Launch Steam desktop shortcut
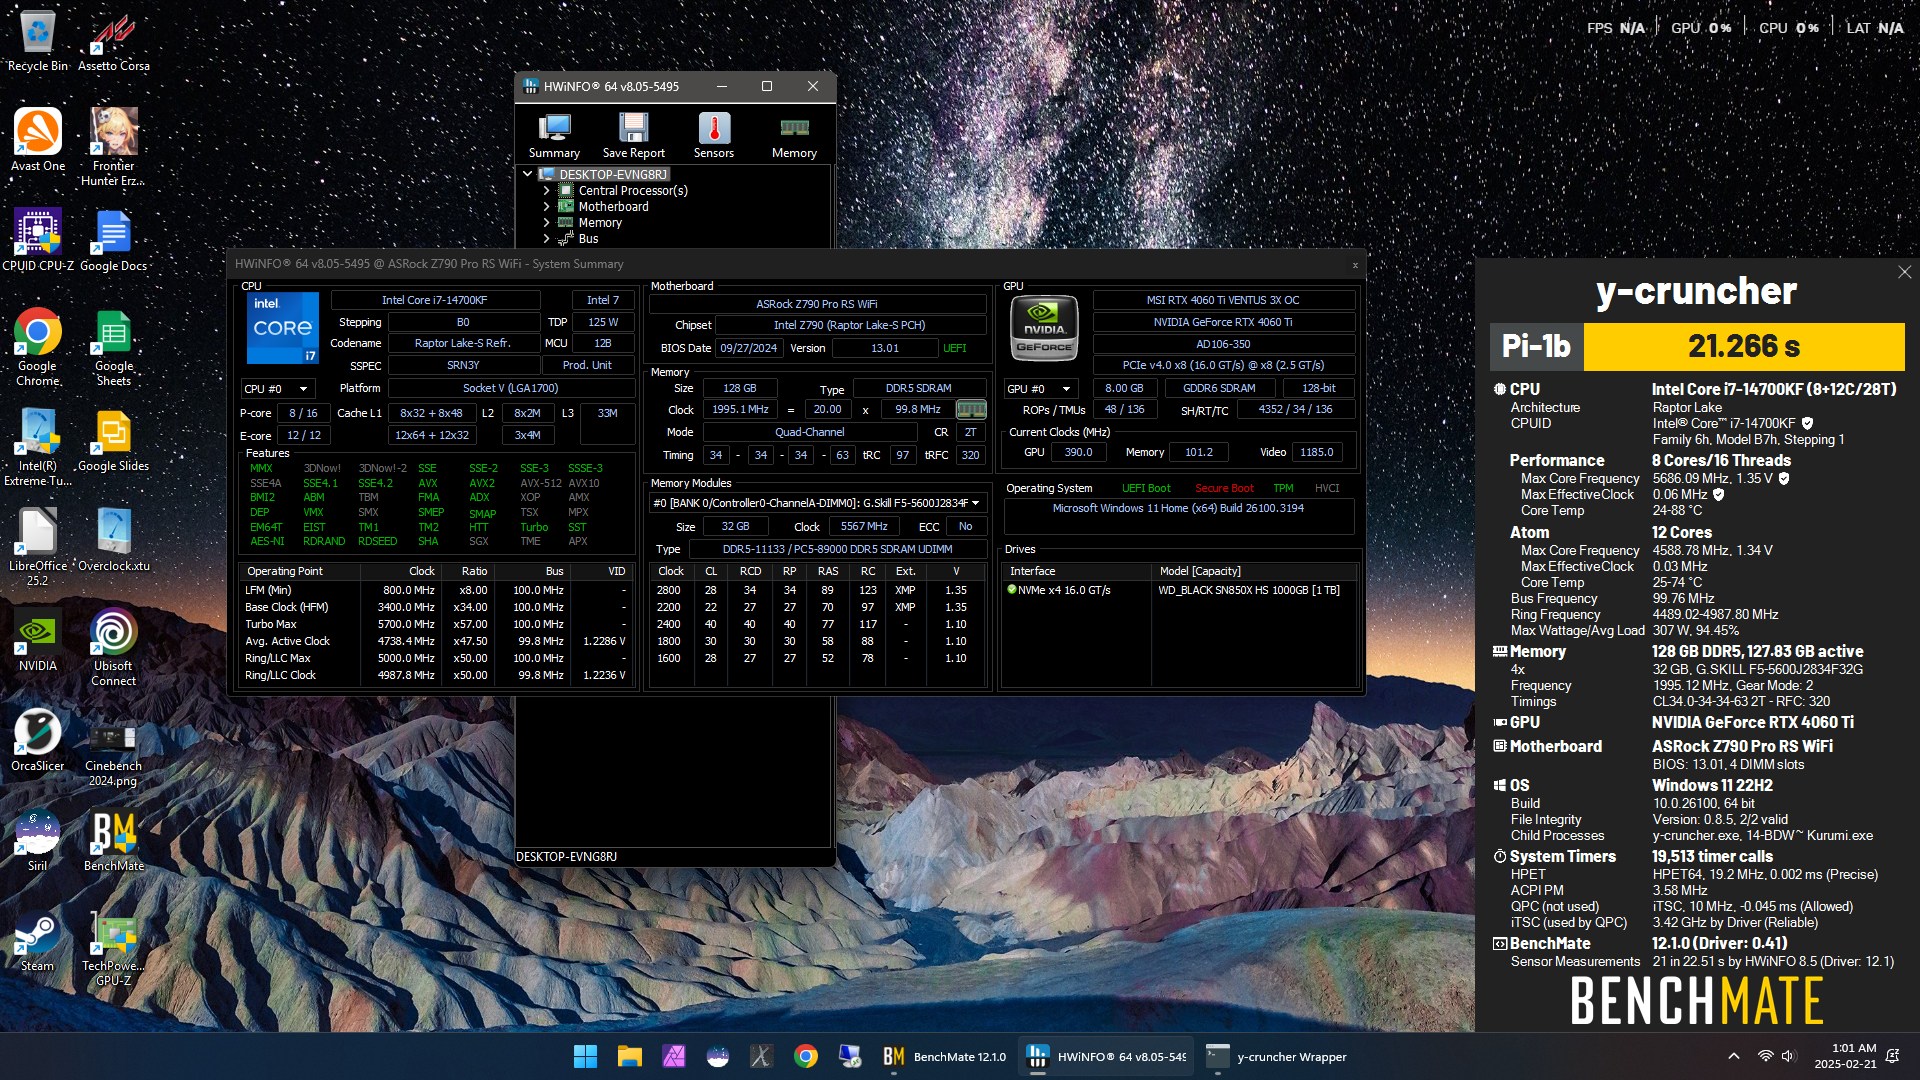 [38, 940]
